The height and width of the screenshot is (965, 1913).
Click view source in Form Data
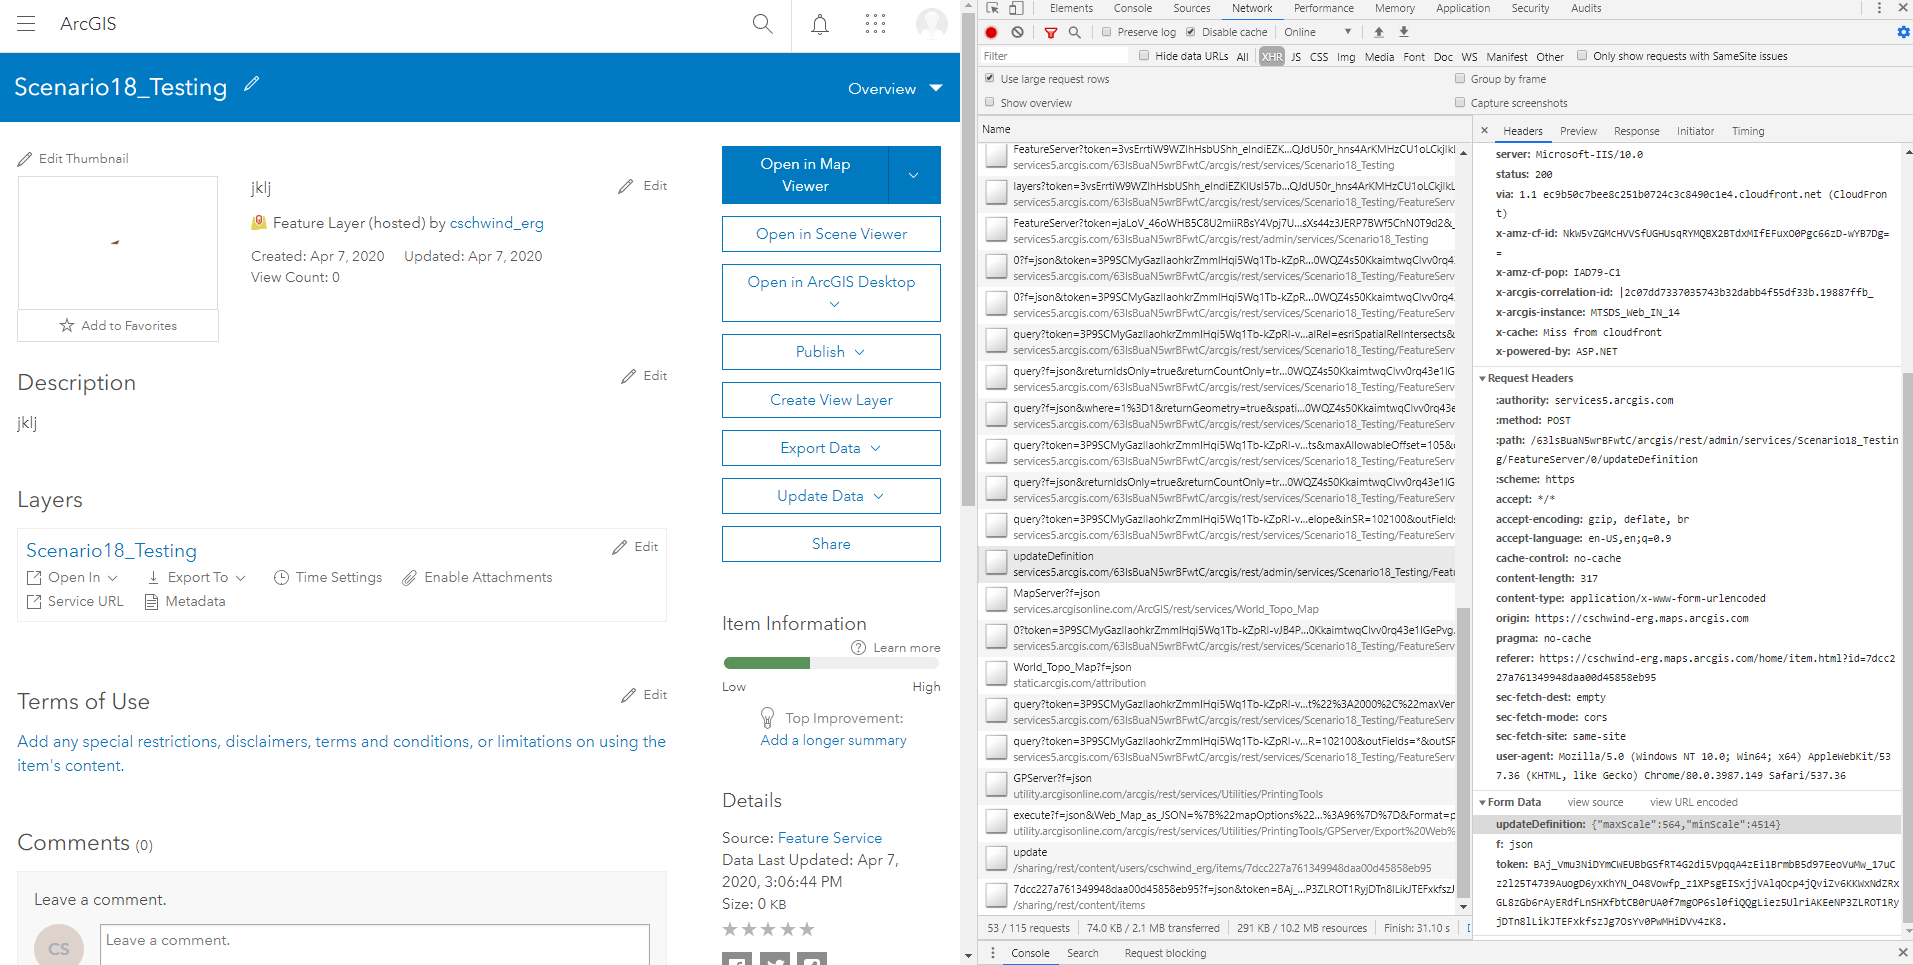coord(1595,802)
